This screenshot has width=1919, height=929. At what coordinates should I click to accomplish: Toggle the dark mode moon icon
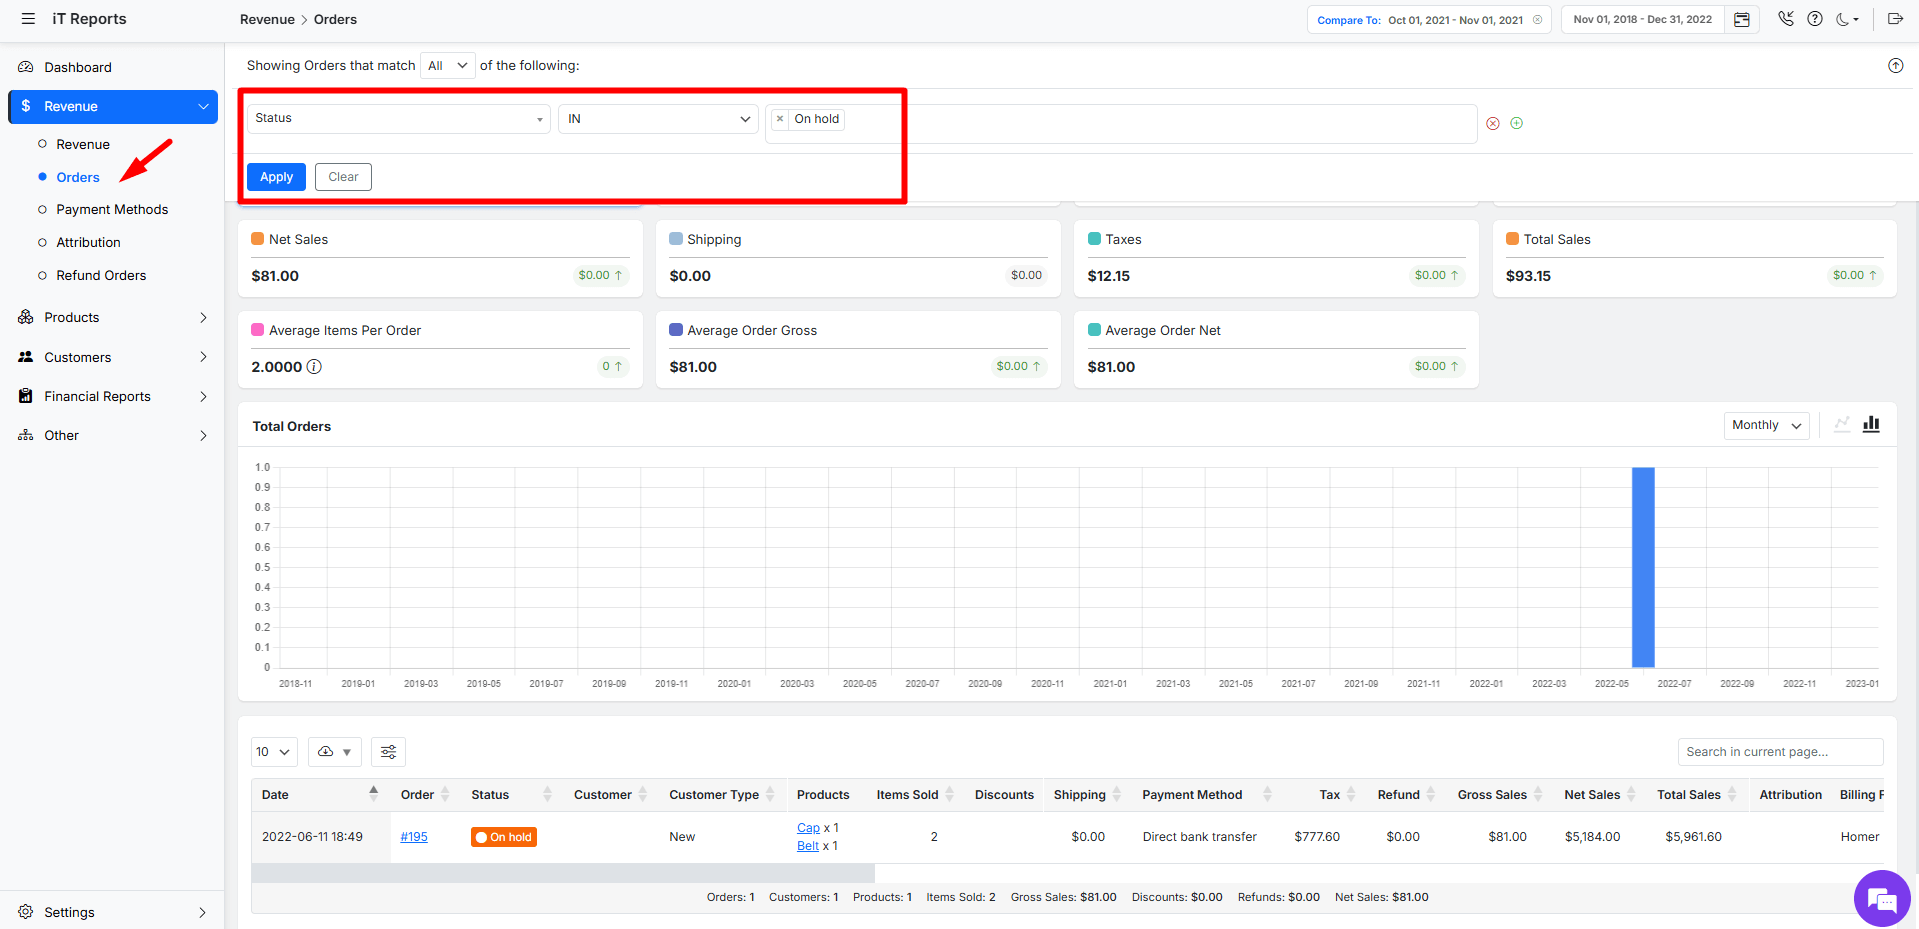(1845, 19)
